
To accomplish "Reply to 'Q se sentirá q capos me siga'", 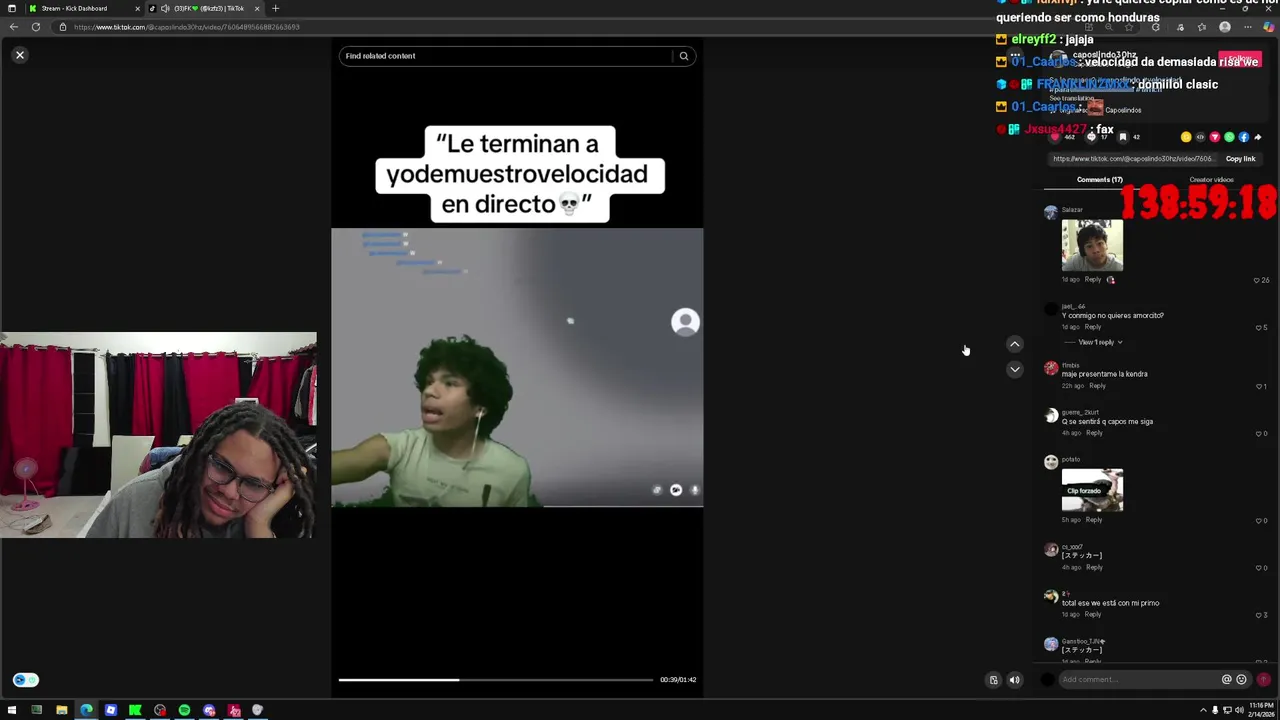I will [1094, 433].
